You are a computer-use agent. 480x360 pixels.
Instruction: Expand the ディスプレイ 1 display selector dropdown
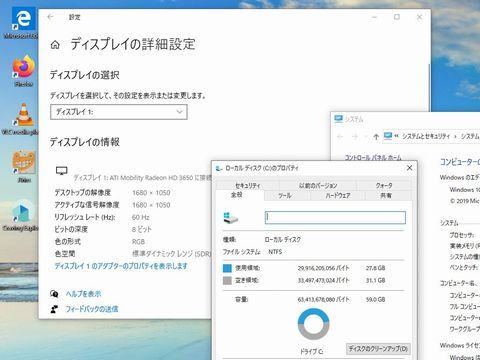pos(119,112)
